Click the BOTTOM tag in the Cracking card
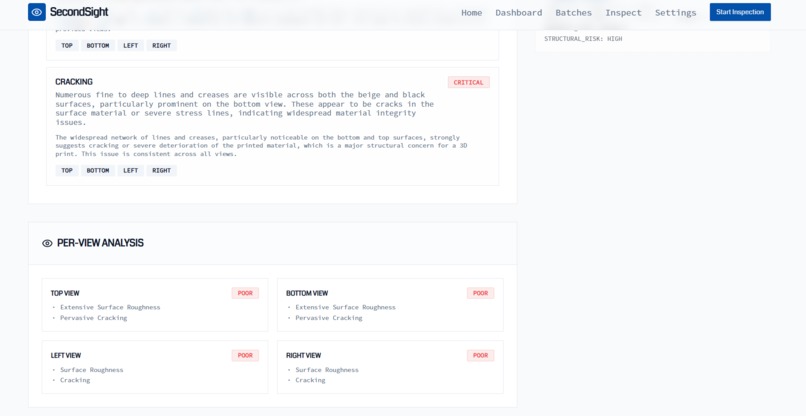This screenshot has height=416, width=806. coord(98,170)
